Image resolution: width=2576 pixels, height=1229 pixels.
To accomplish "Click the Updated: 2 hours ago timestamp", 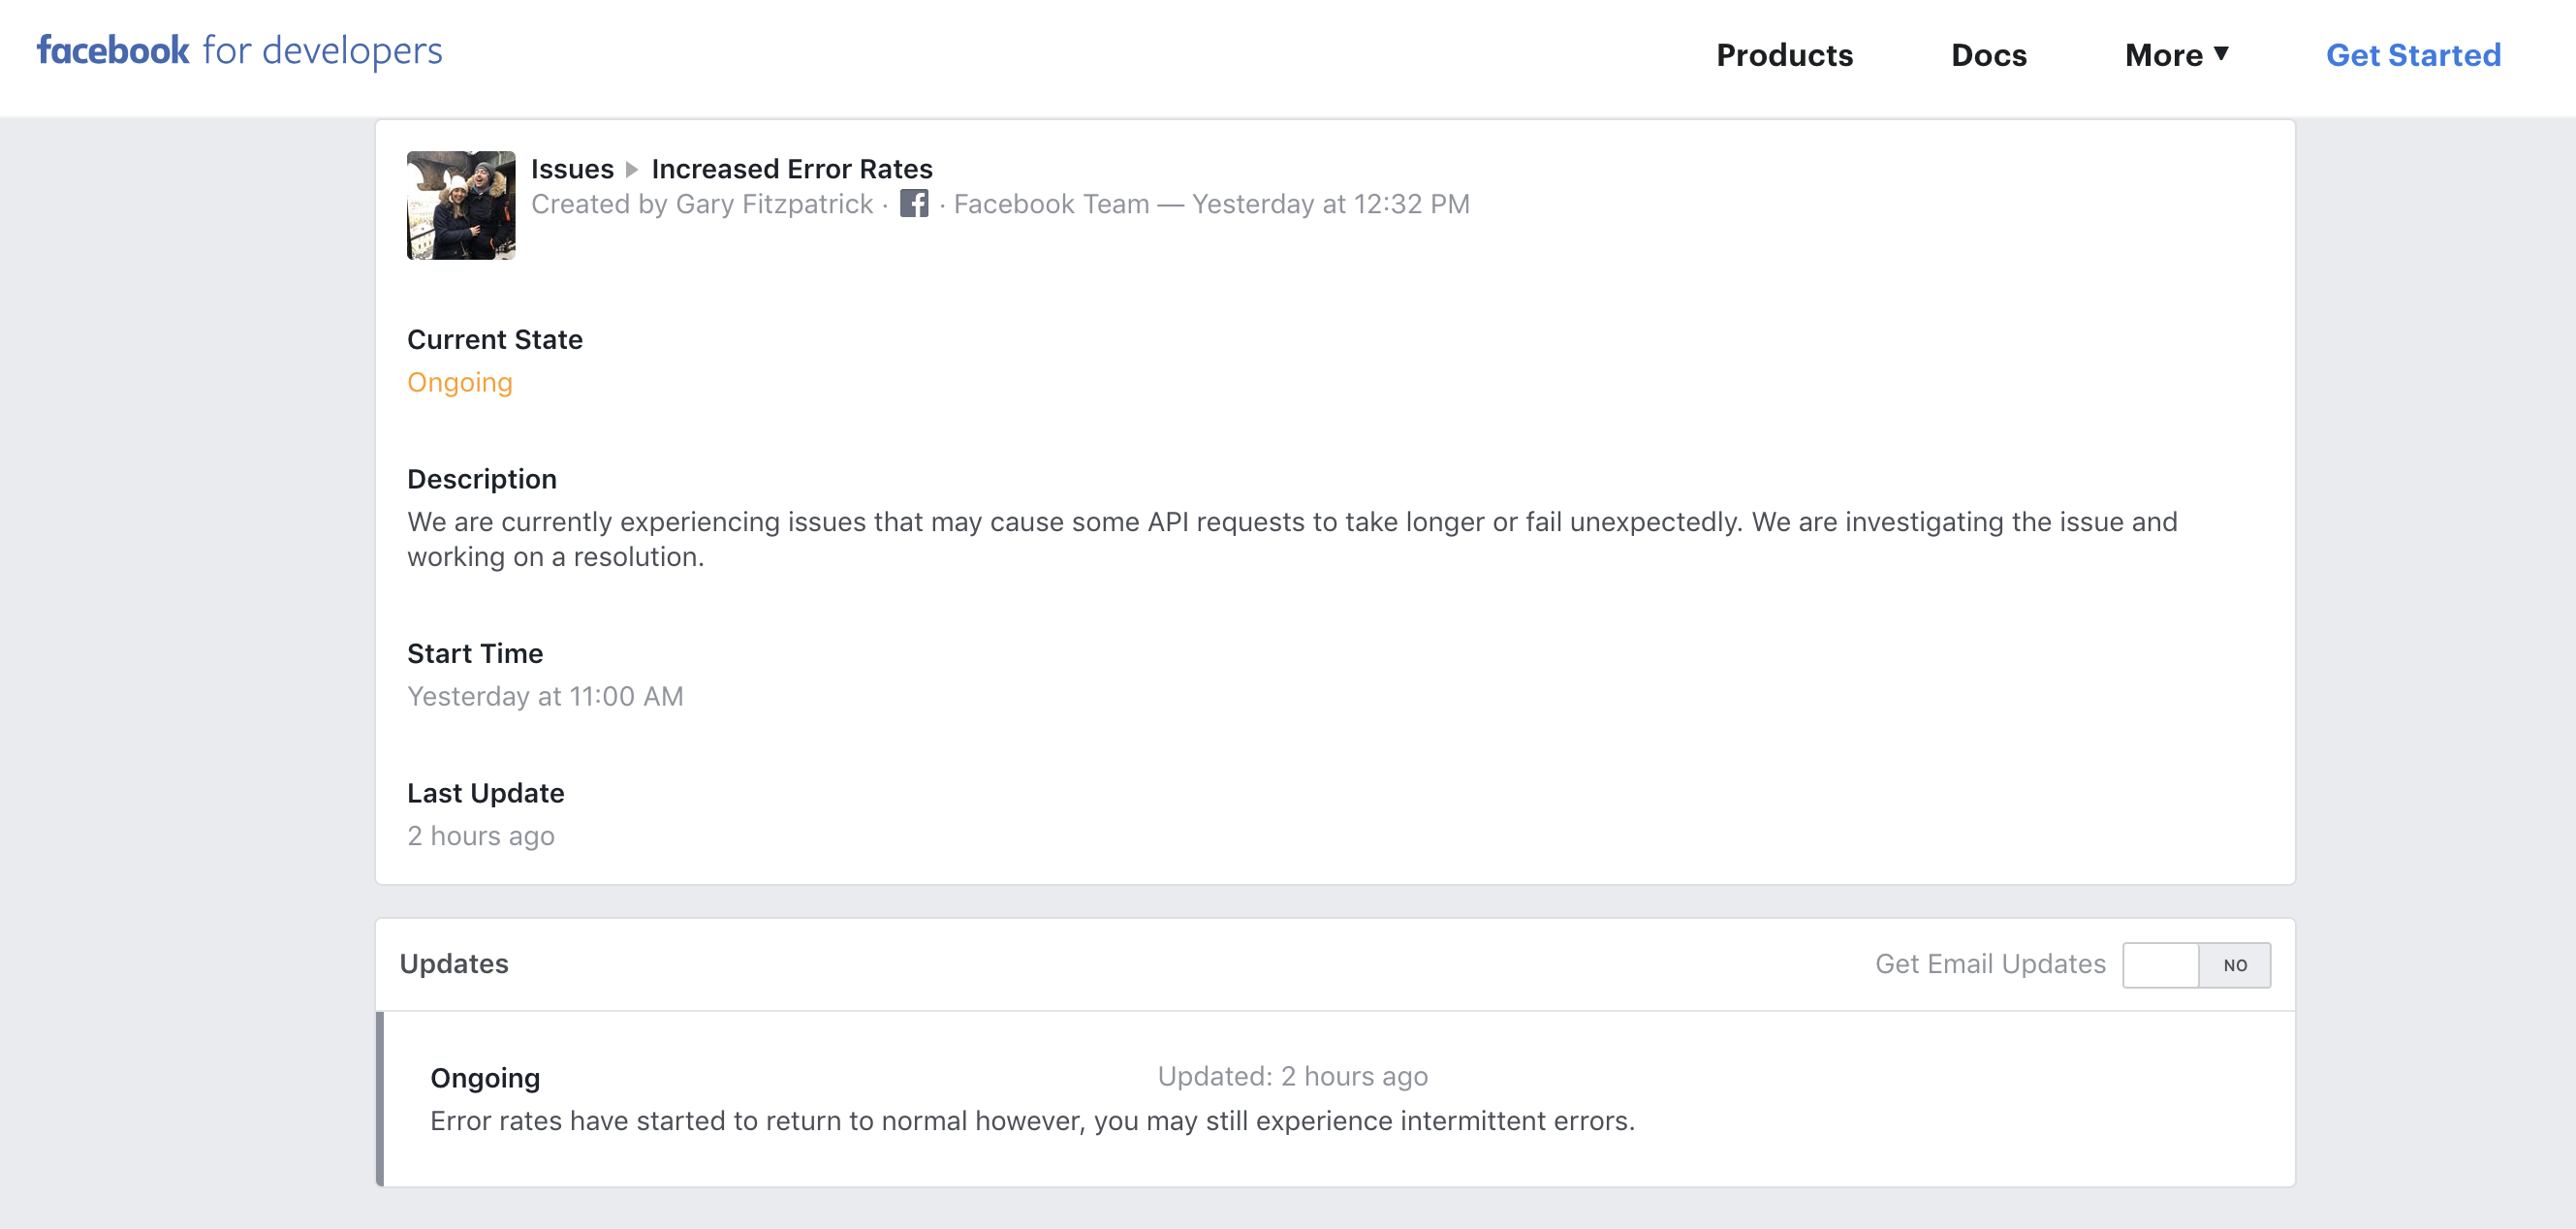I will [x=1292, y=1076].
